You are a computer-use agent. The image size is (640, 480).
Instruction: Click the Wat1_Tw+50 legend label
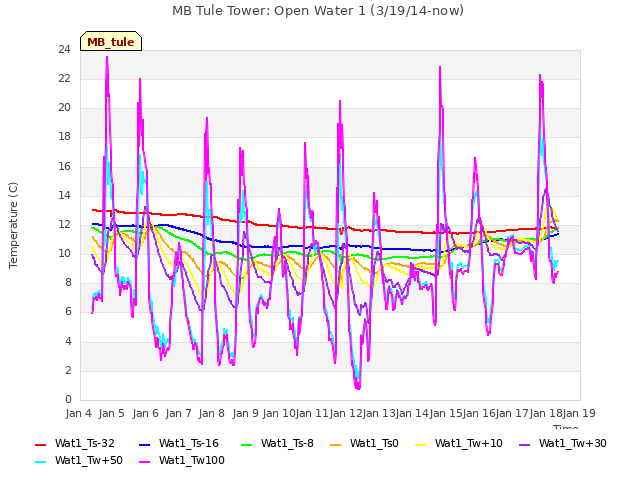[89, 460]
